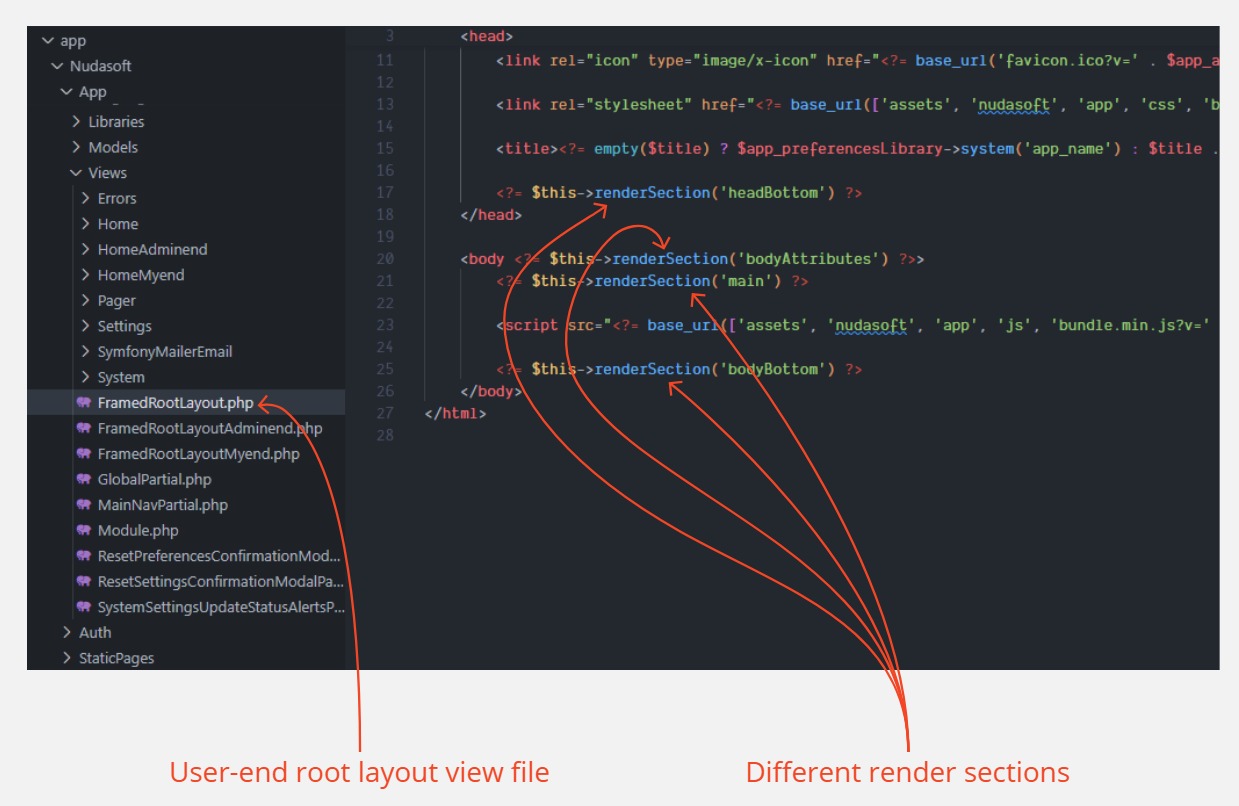Click PHP icon beside FramedRootLayoutAdminend.php
The height and width of the screenshot is (806, 1239).
84,428
